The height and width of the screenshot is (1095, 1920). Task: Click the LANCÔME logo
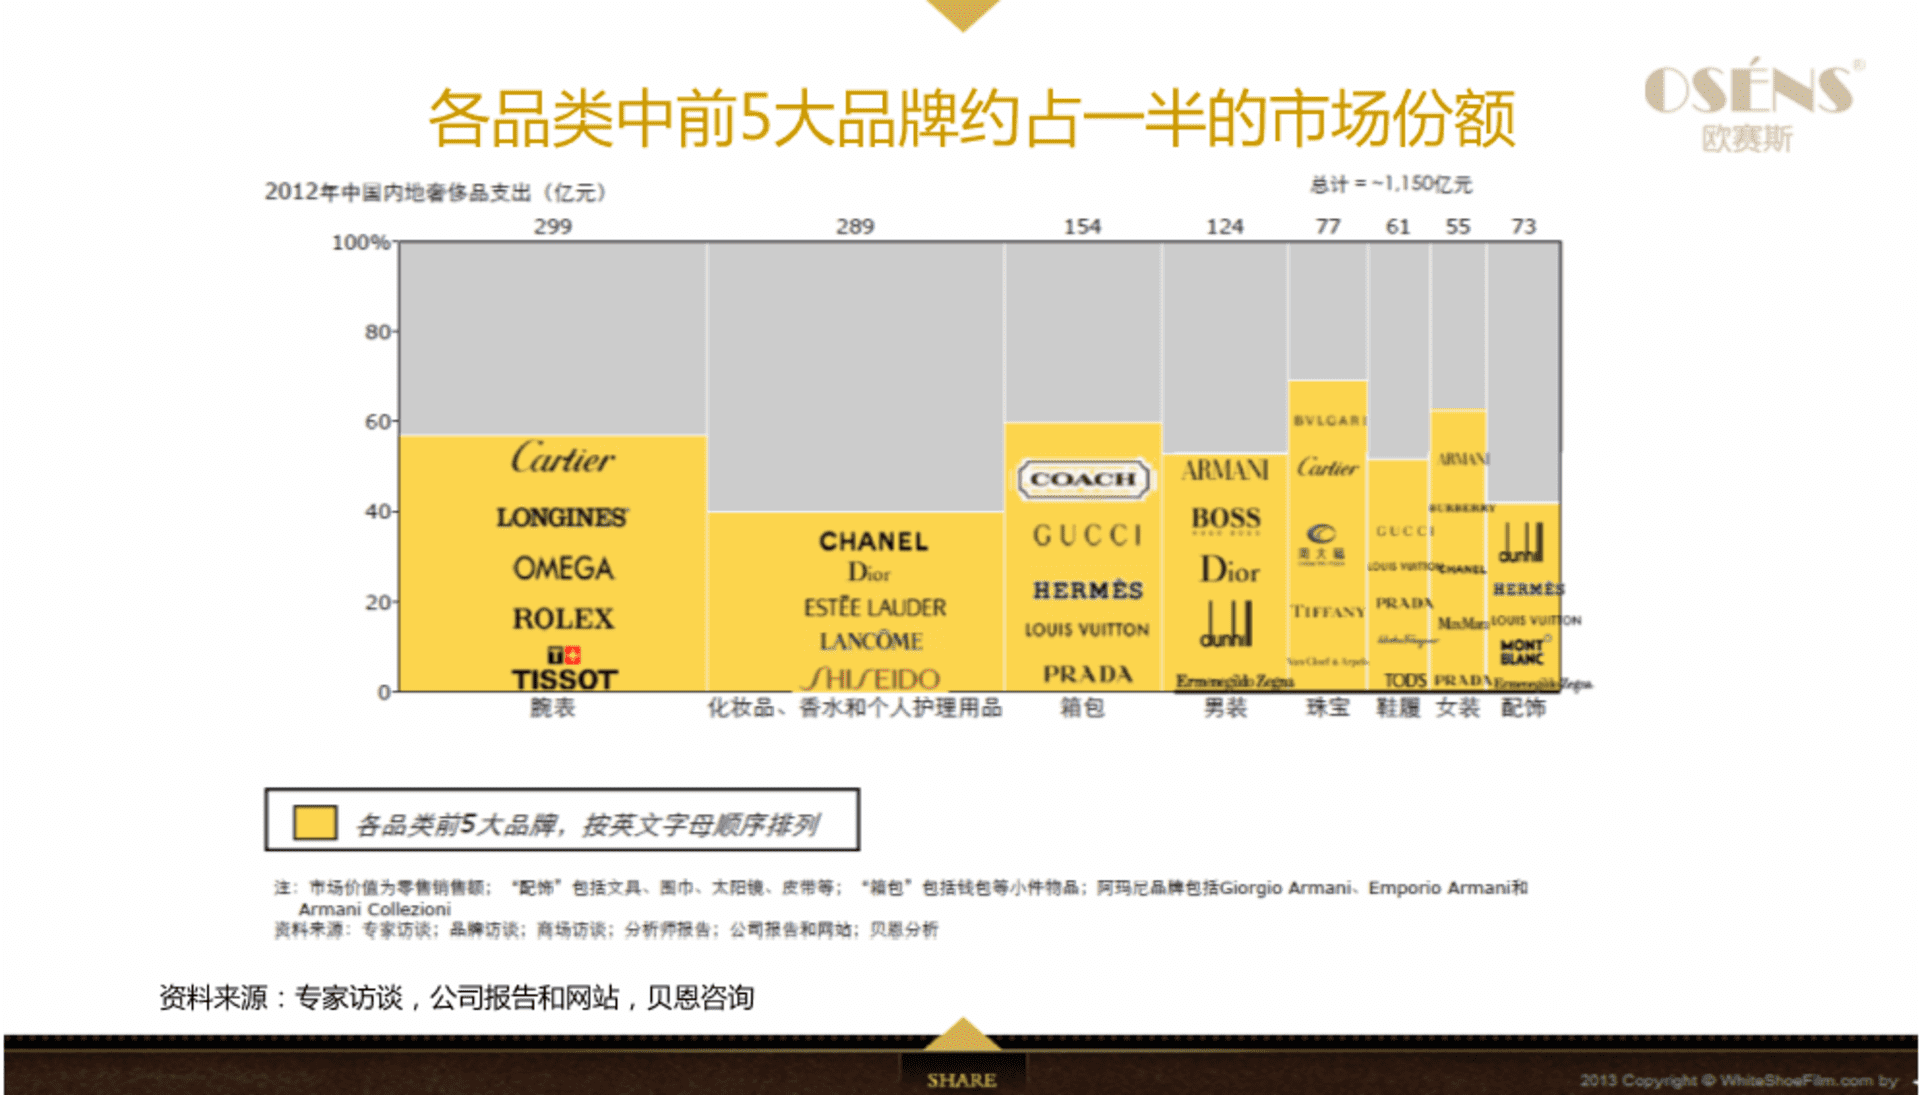click(x=871, y=640)
